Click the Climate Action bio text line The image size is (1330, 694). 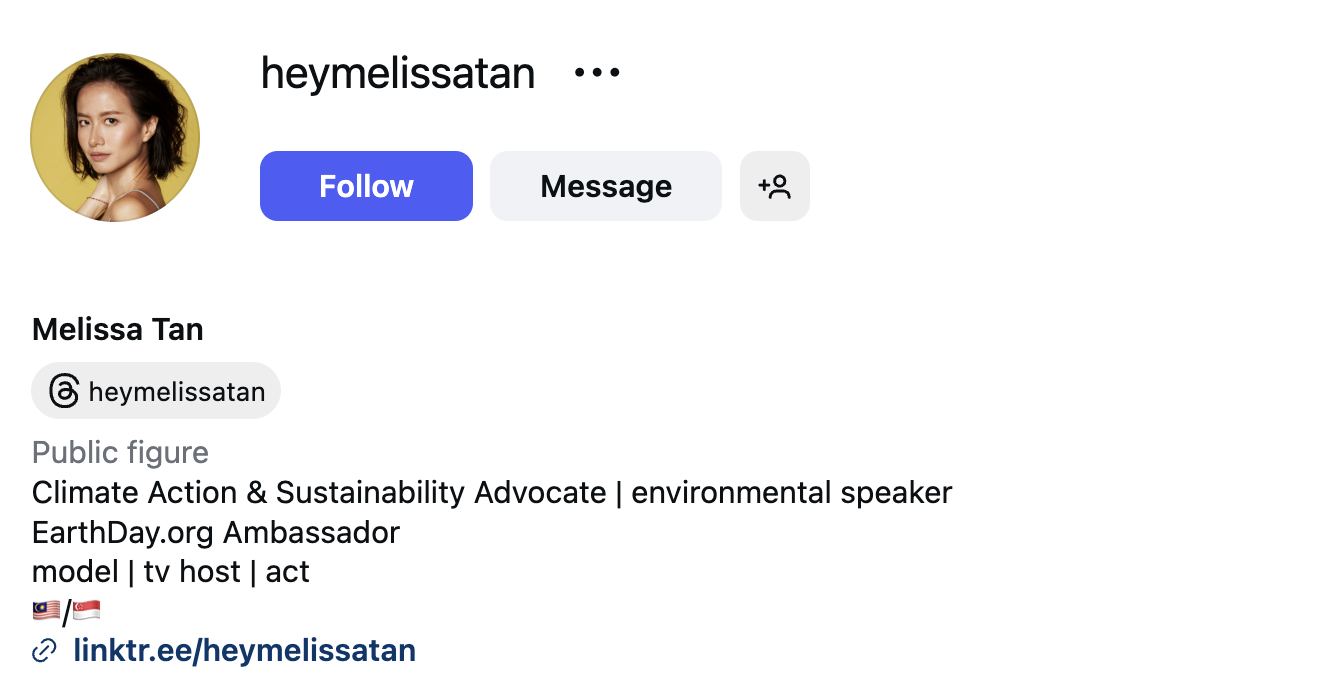(492, 492)
